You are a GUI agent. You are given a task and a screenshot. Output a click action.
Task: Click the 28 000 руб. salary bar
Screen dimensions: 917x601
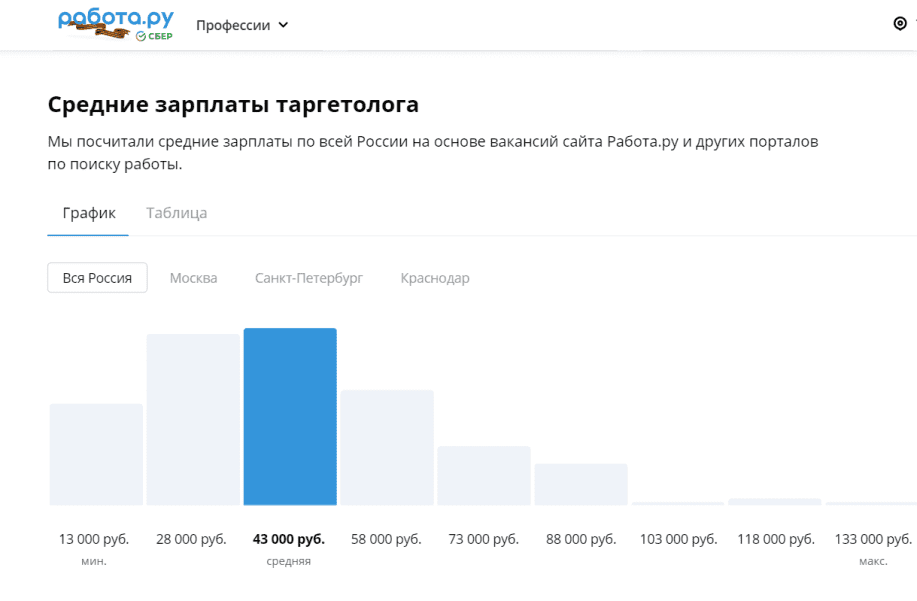click(193, 420)
